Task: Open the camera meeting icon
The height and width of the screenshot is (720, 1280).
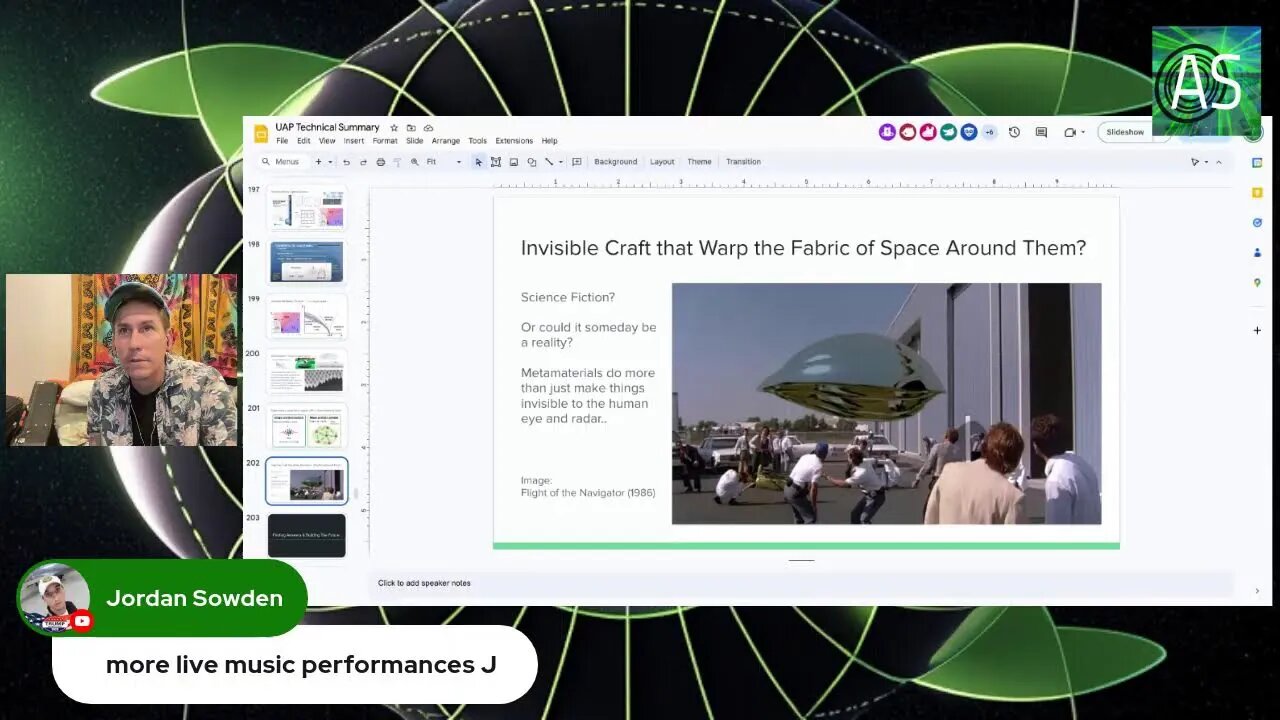Action: click(1070, 132)
